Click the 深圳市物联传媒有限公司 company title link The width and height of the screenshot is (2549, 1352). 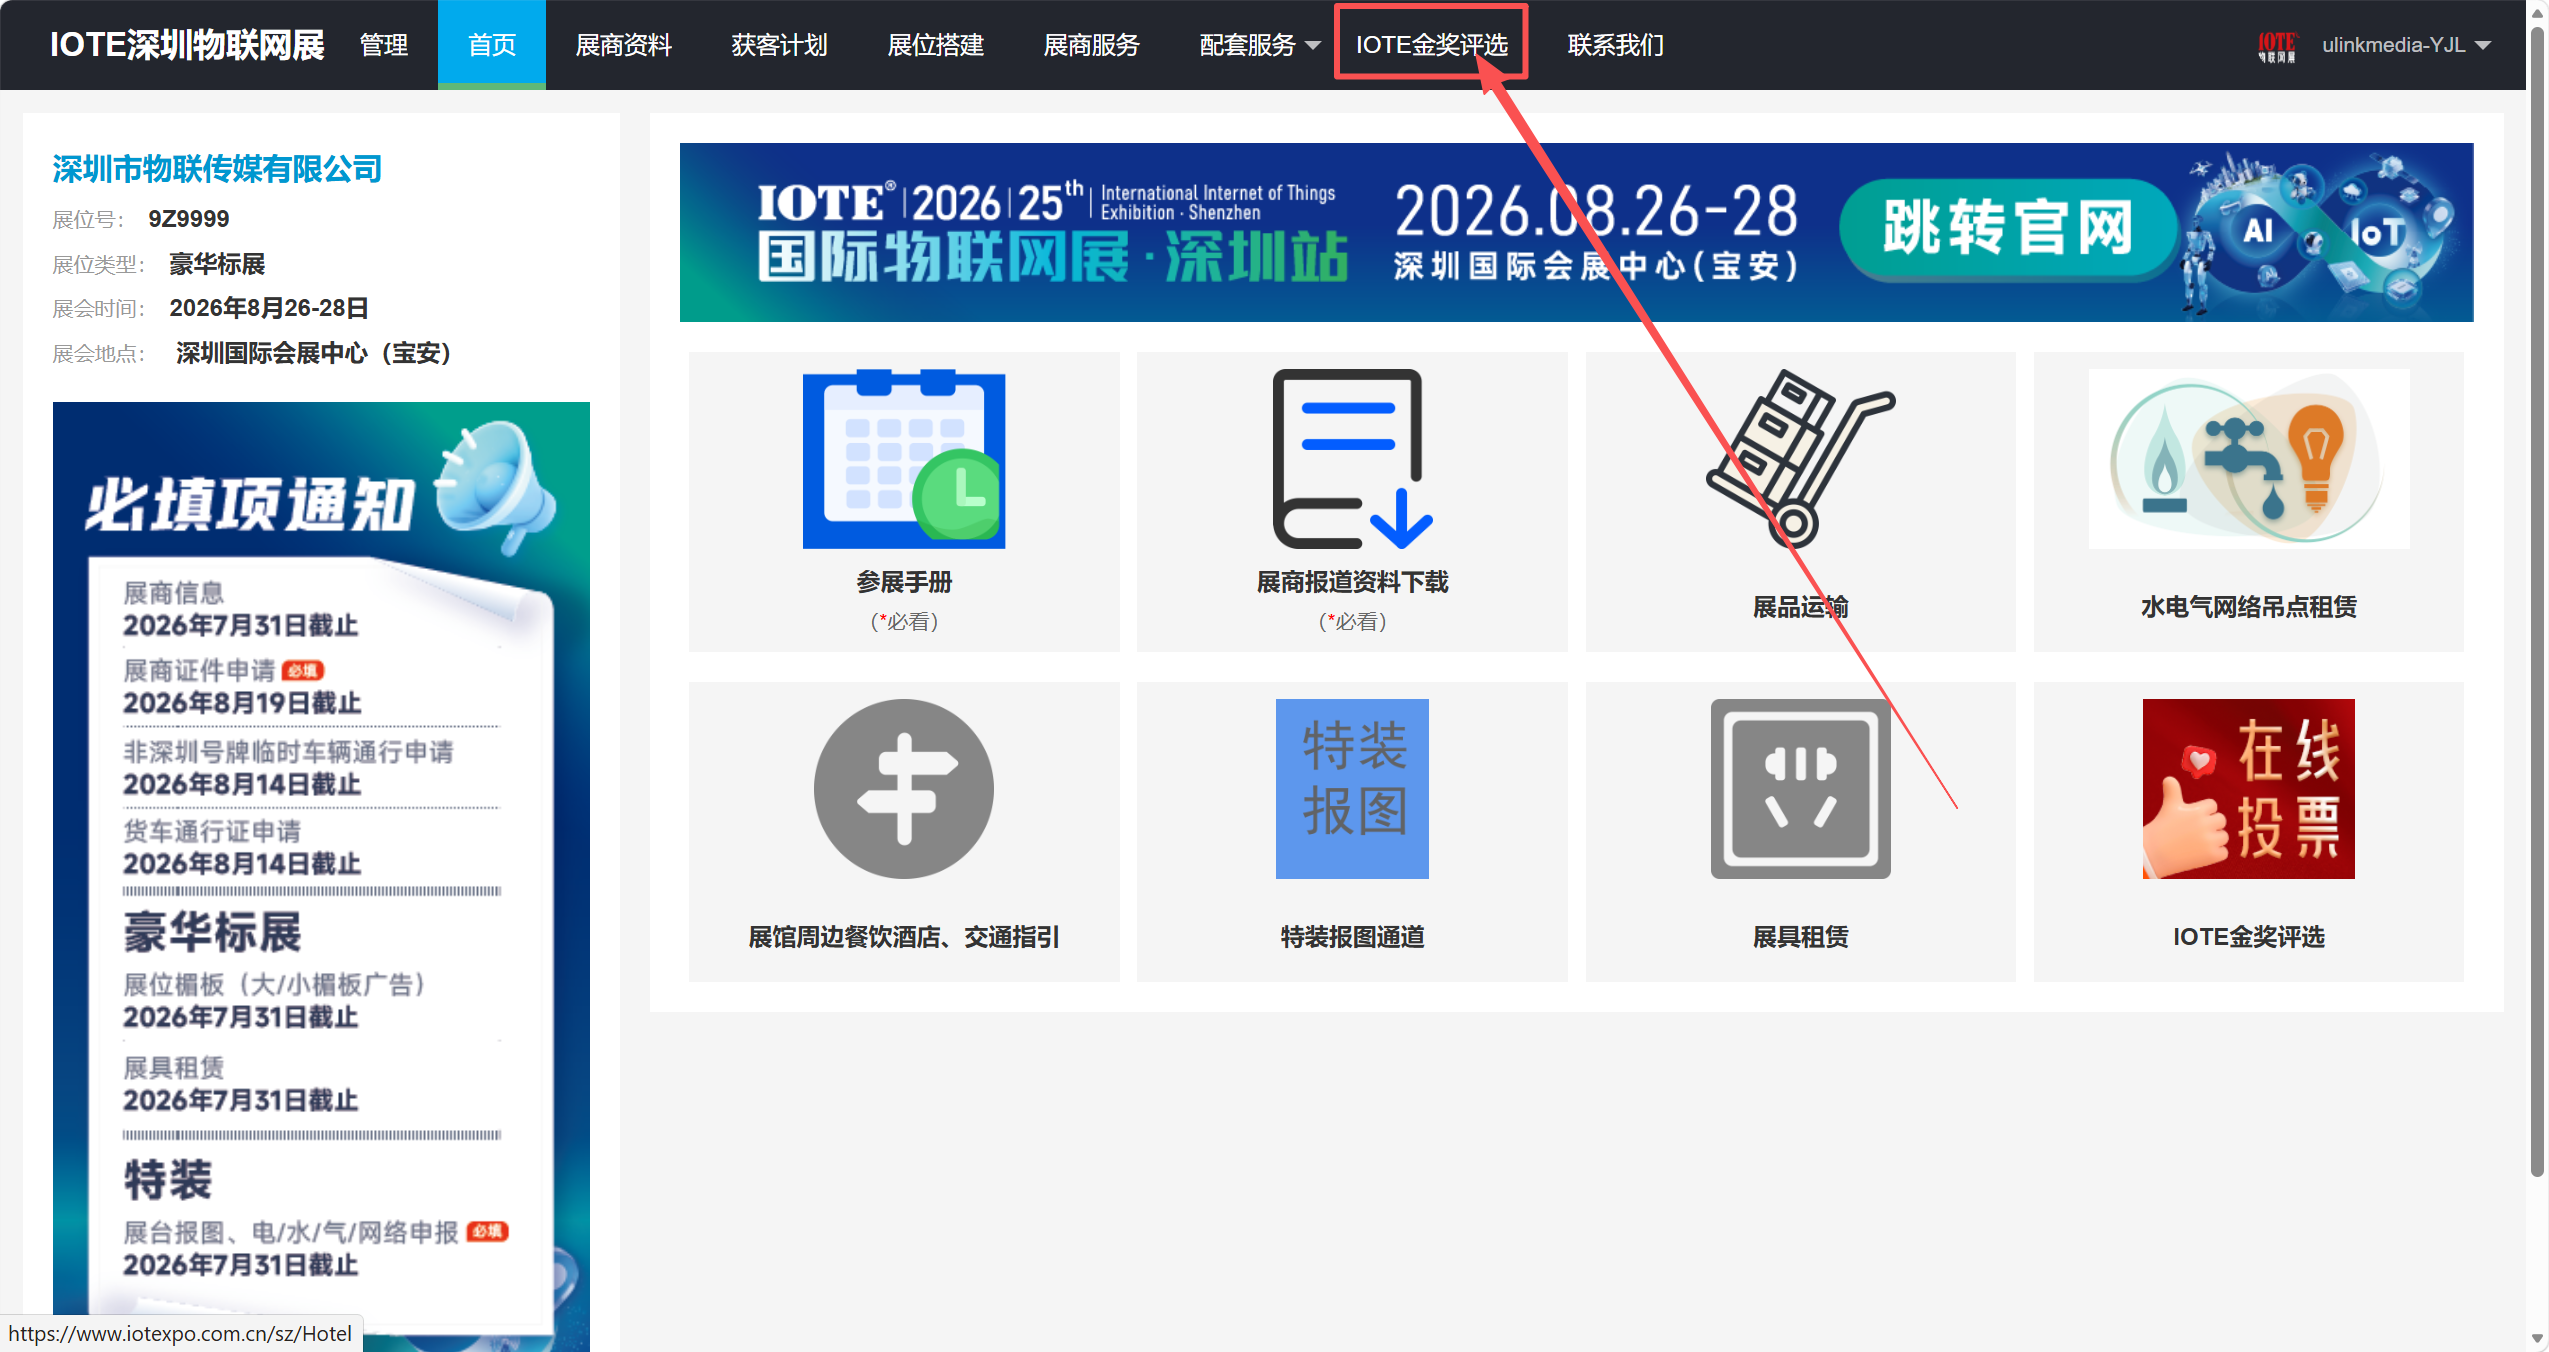(217, 169)
